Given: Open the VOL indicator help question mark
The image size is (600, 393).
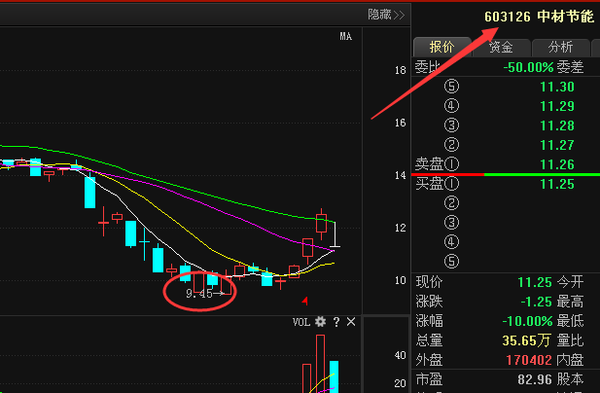Looking at the screenshot, I should point(336,322).
